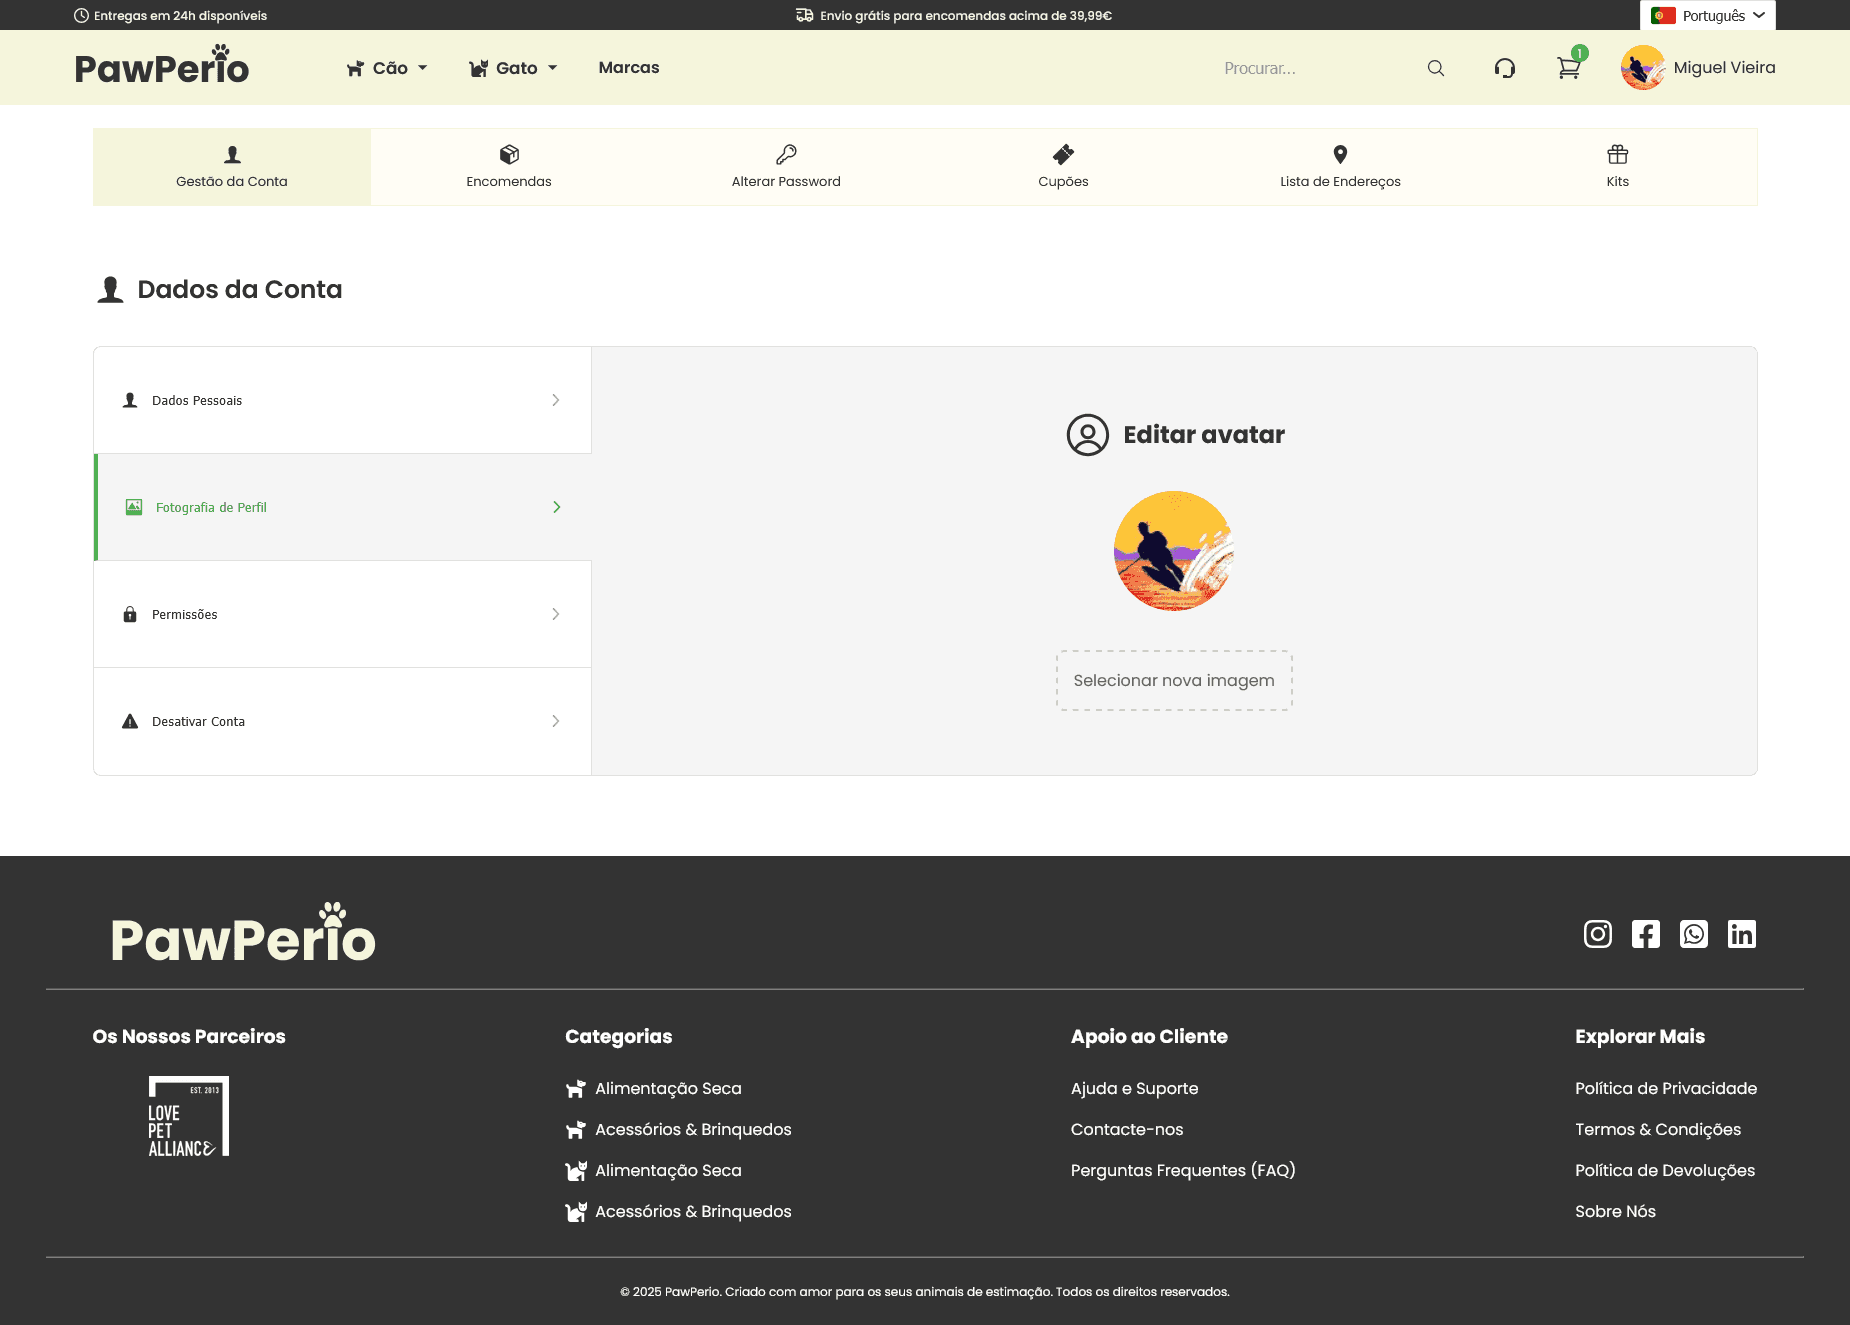This screenshot has height=1325, width=1850.
Task: Open the Lista de Endereços tab
Action: pos(1339,166)
